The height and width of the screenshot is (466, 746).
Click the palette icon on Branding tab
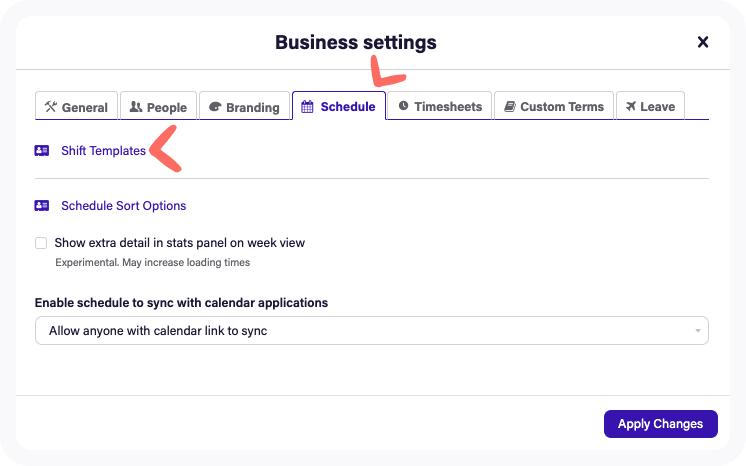[215, 107]
